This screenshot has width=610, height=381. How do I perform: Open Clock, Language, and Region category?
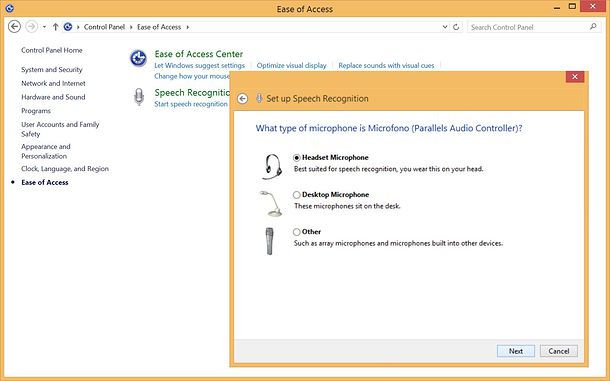click(65, 169)
